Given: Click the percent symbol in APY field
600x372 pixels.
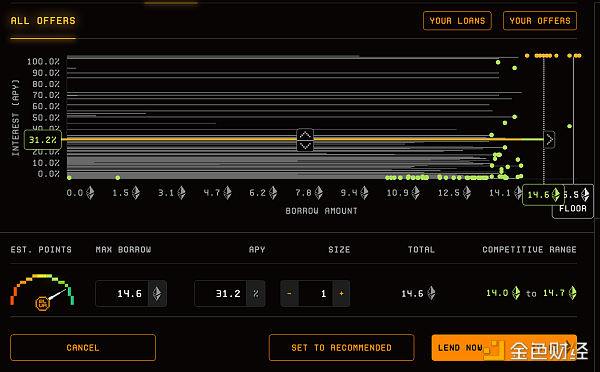Looking at the screenshot, I should (256, 294).
